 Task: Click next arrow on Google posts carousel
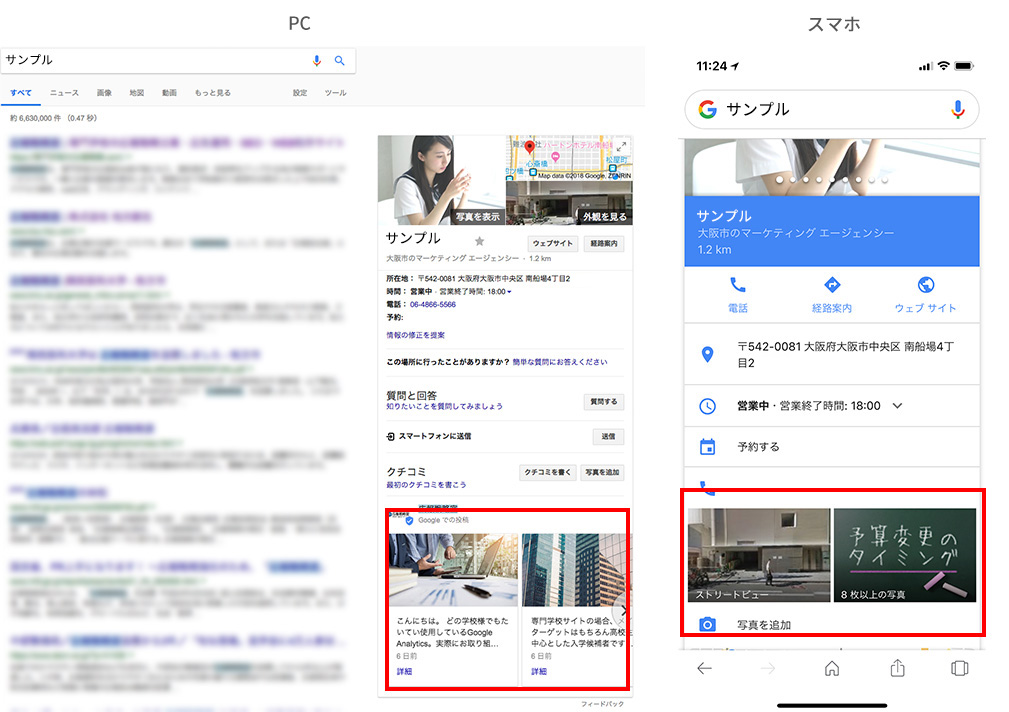[624, 611]
